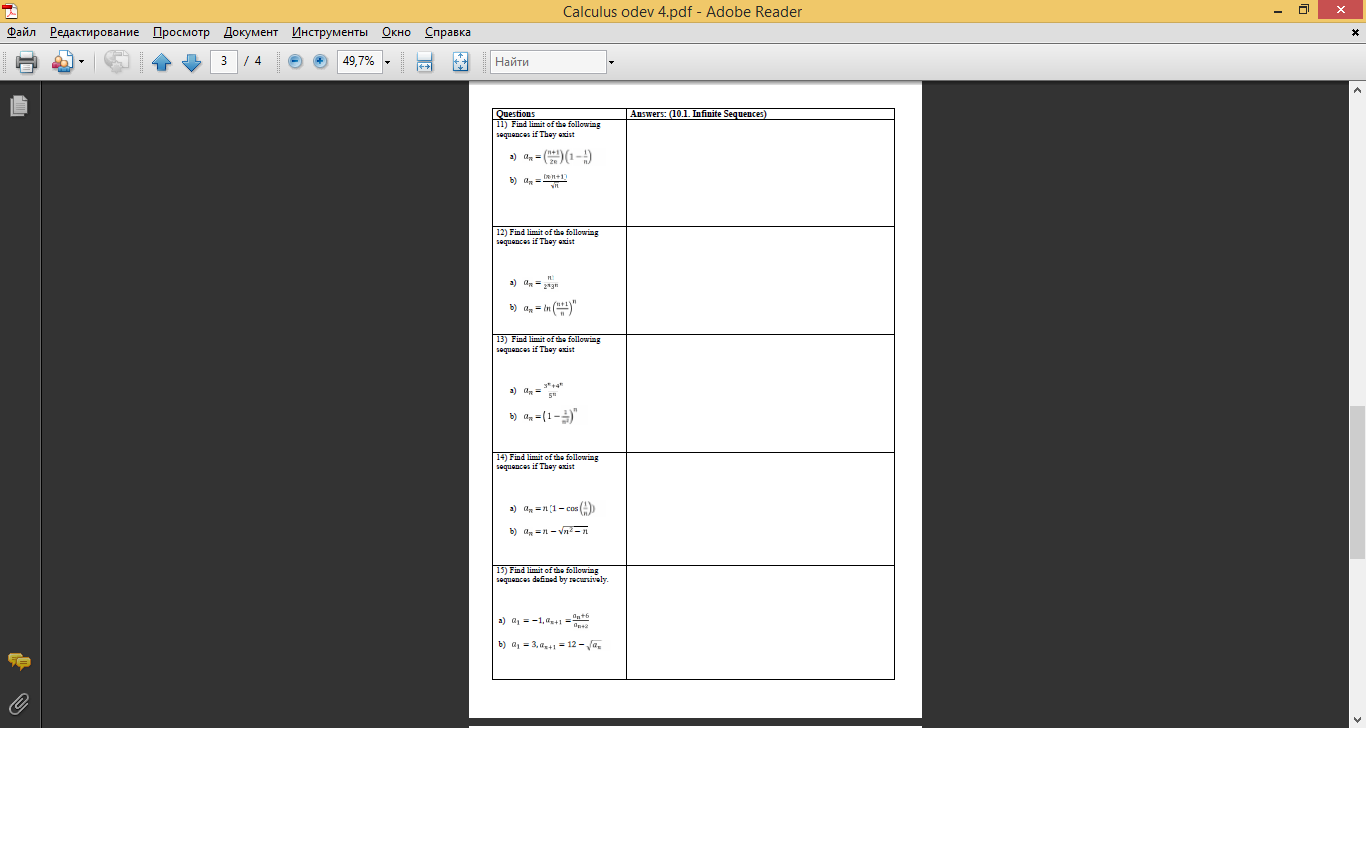Open the Файл menu
The image size is (1366, 860).
pos(21,32)
